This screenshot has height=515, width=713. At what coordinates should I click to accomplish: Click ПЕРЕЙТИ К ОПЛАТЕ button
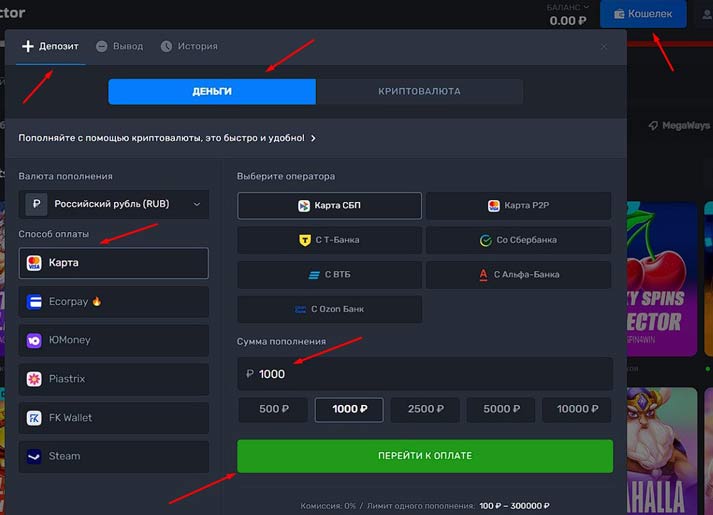point(425,456)
